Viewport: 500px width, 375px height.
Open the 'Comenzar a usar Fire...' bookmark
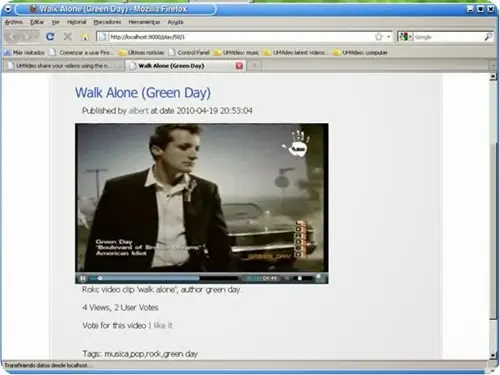point(82,52)
